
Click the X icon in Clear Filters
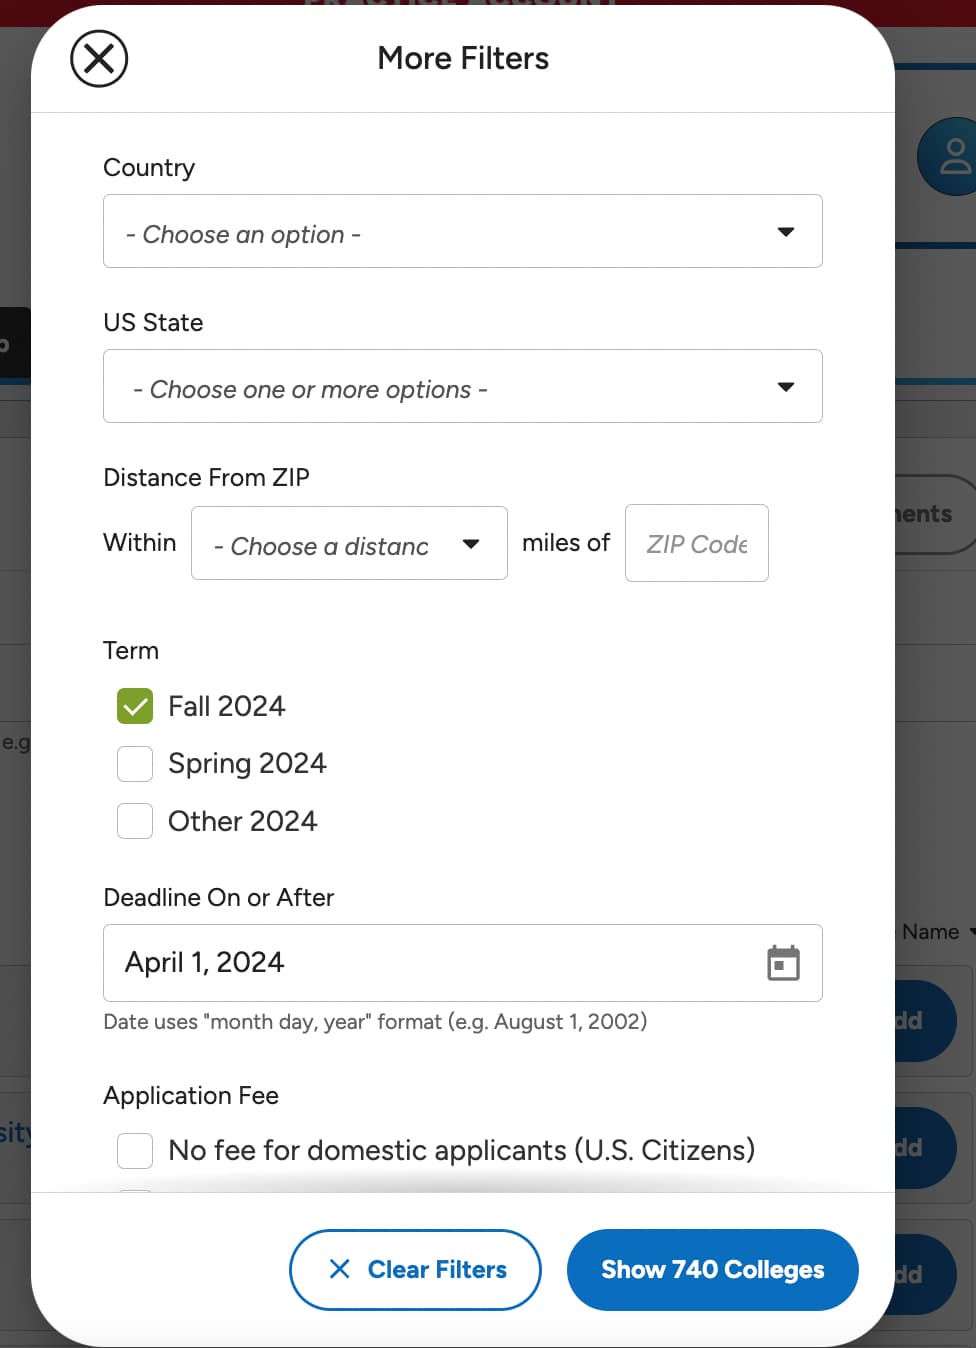(340, 1269)
